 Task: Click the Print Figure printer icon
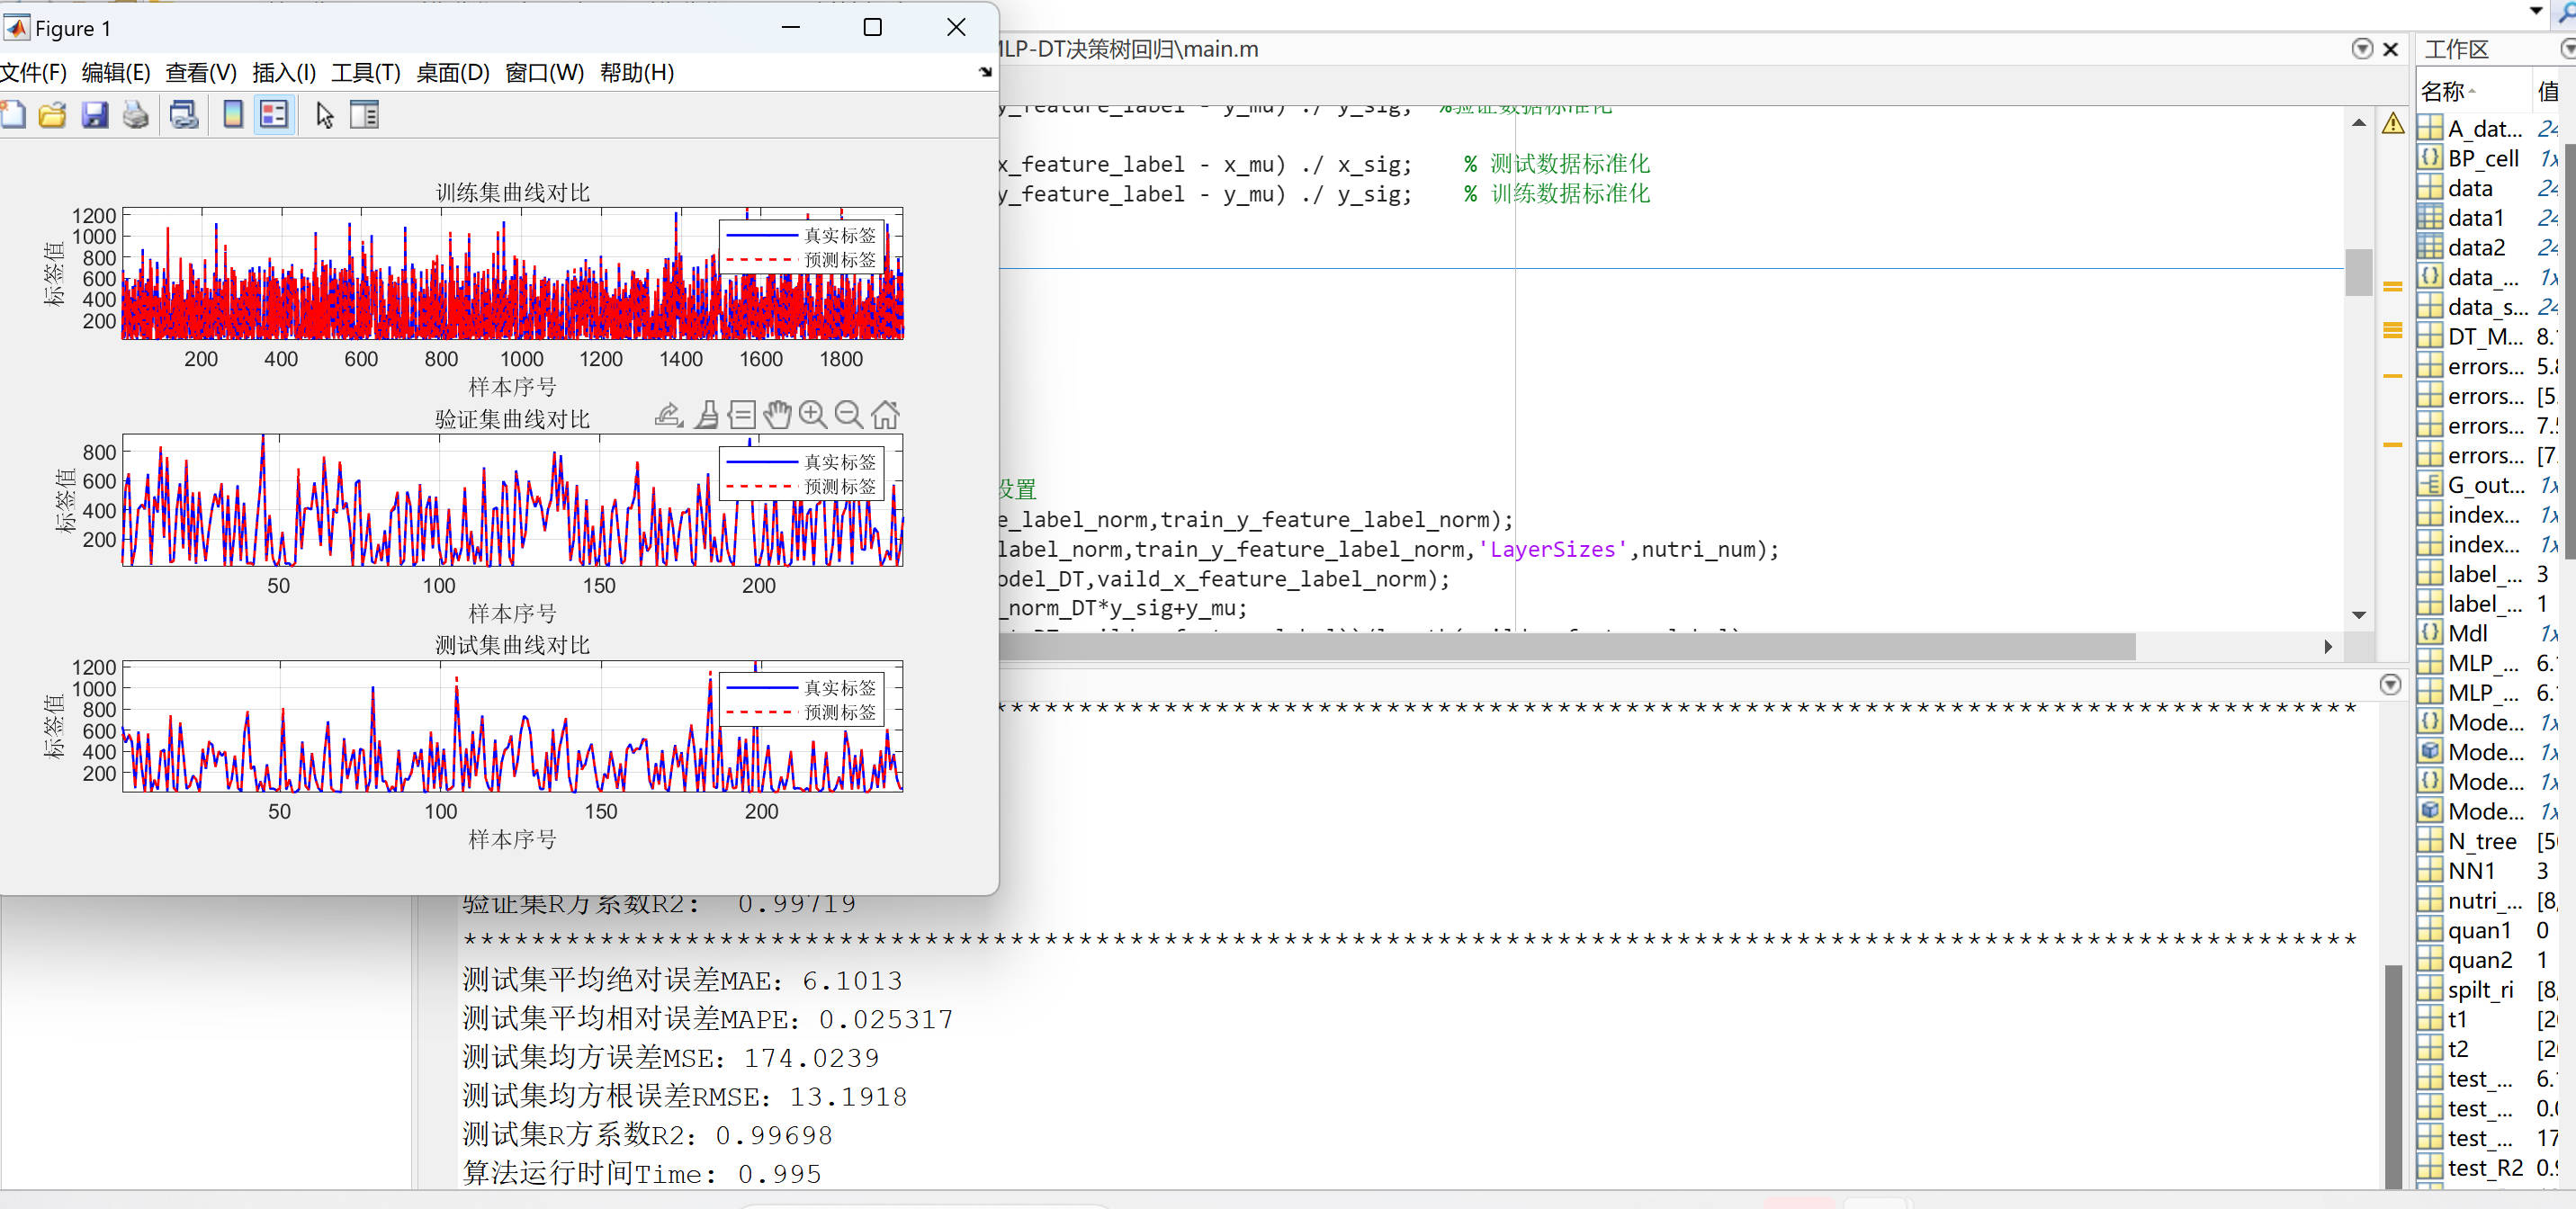[136, 115]
